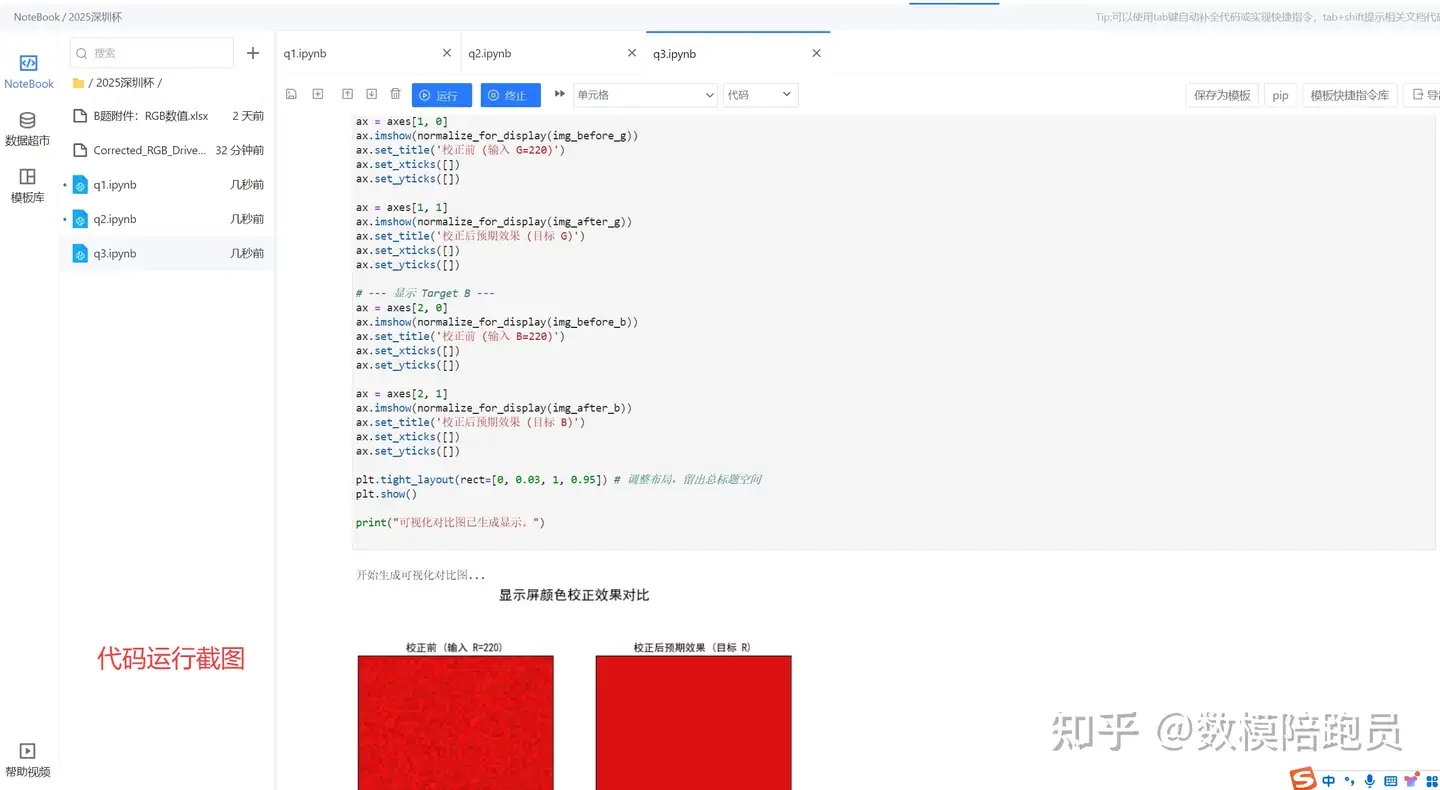The width and height of the screenshot is (1440, 790).
Task: Open the 代码 cell type dropdown
Action: tap(760, 95)
